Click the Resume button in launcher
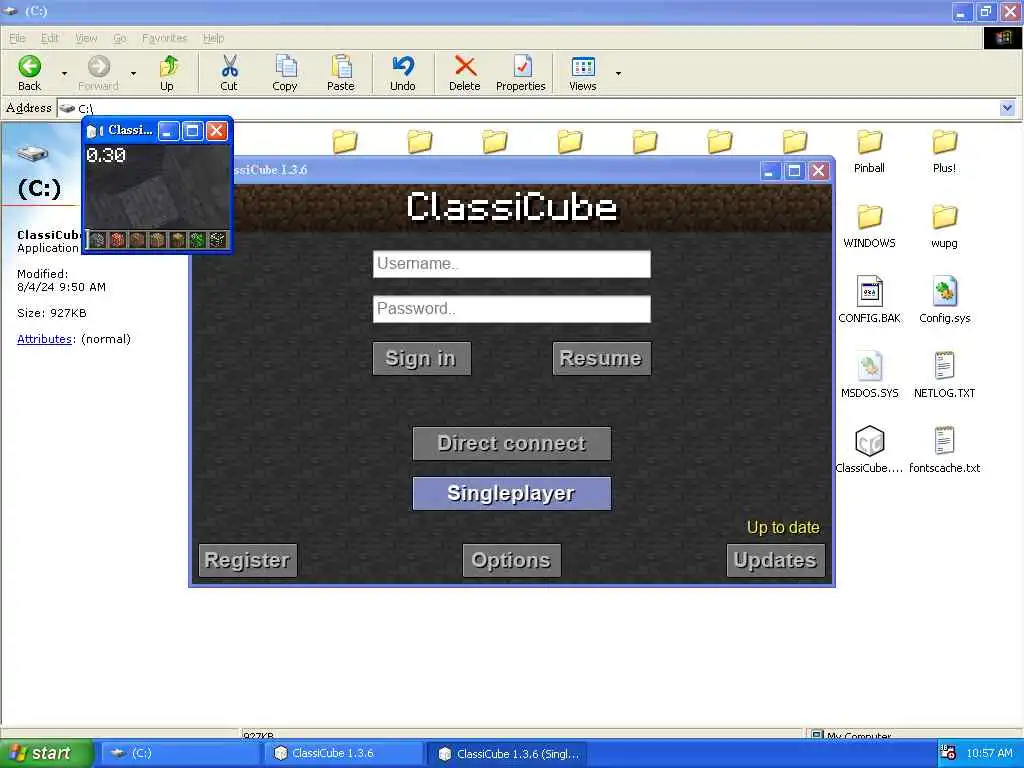 click(601, 358)
